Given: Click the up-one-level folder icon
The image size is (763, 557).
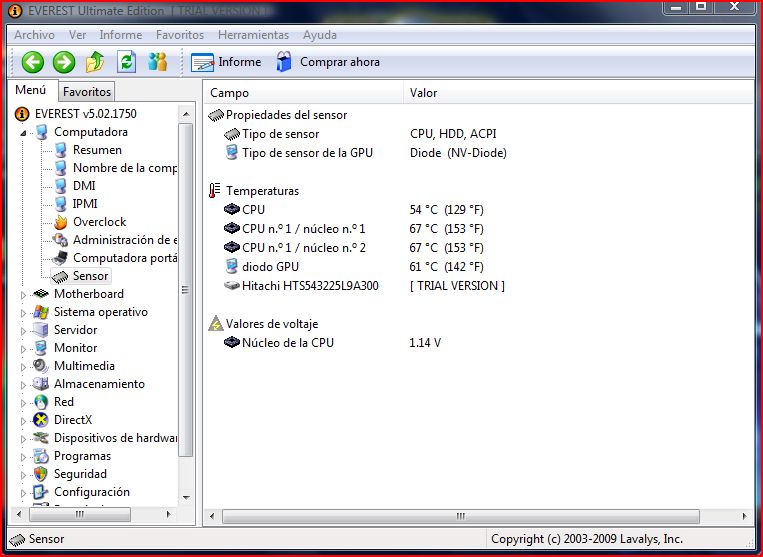Looking at the screenshot, I should tap(95, 62).
